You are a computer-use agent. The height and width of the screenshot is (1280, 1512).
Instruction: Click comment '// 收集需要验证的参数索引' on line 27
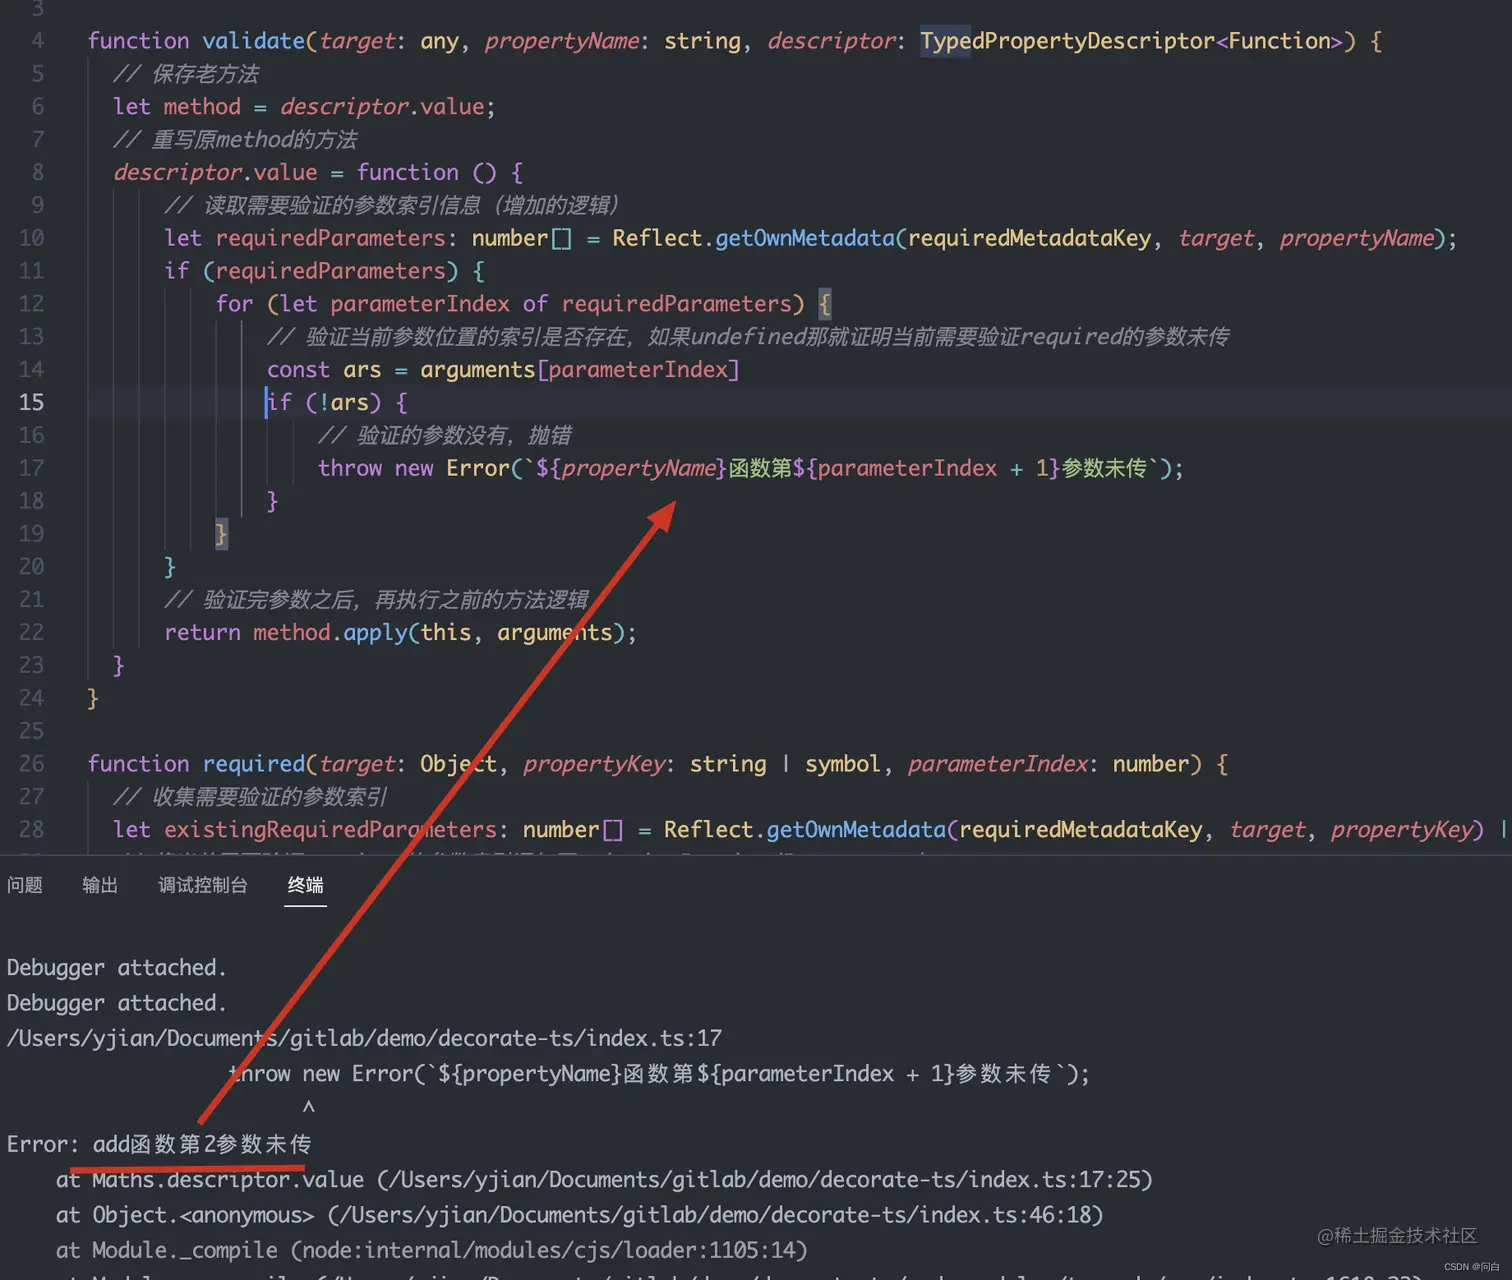point(250,797)
